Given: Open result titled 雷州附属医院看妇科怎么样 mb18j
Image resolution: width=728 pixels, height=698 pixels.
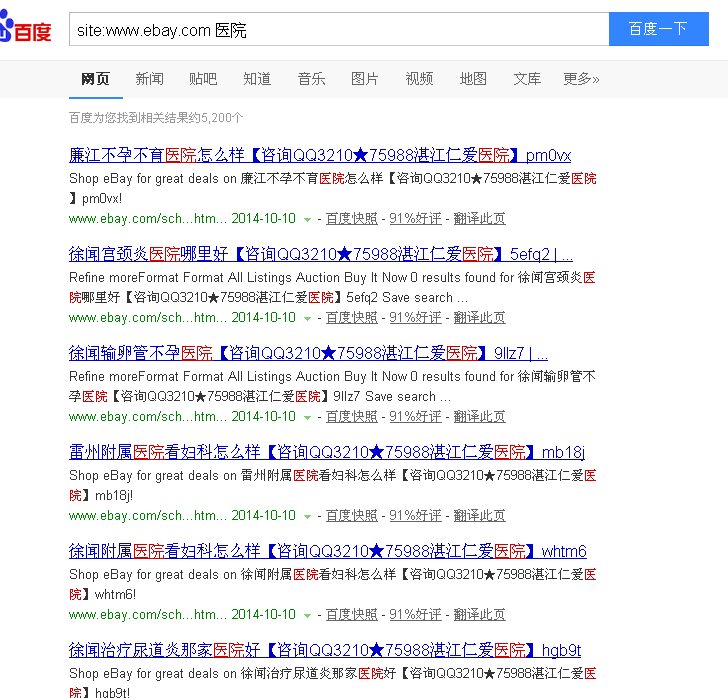Looking at the screenshot, I should pyautogui.click(x=327, y=452).
